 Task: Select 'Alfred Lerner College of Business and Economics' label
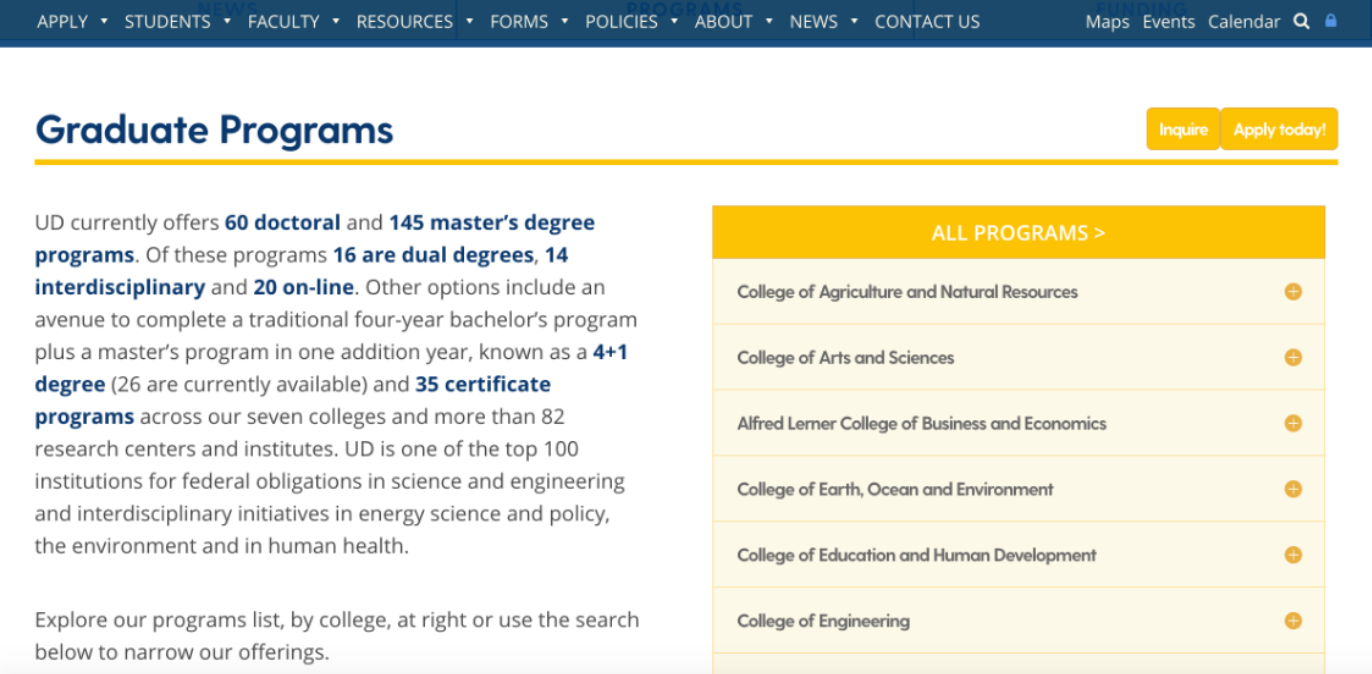click(922, 423)
